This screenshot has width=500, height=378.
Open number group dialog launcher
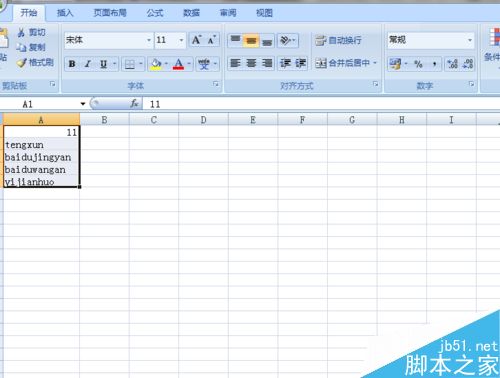coord(471,84)
